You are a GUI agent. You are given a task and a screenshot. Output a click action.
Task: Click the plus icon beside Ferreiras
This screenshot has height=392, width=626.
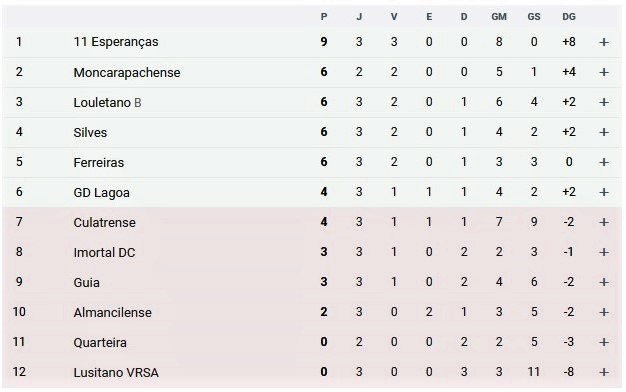604,162
